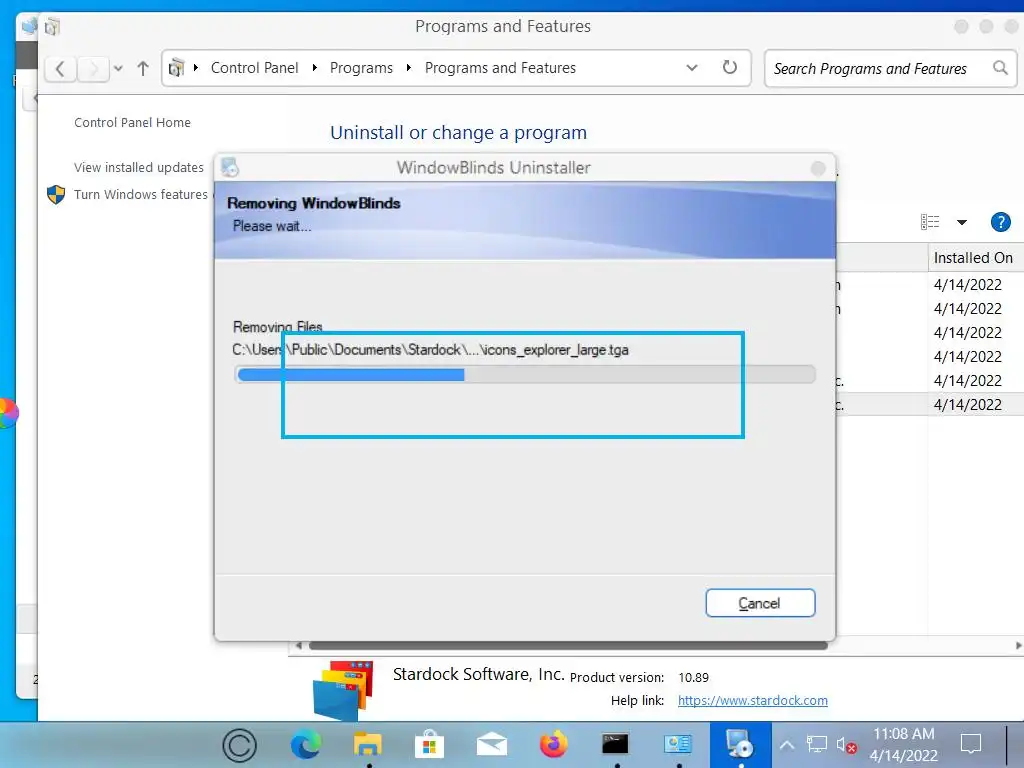Open Help with the question mark
1024x768 pixels.
(x=1000, y=222)
